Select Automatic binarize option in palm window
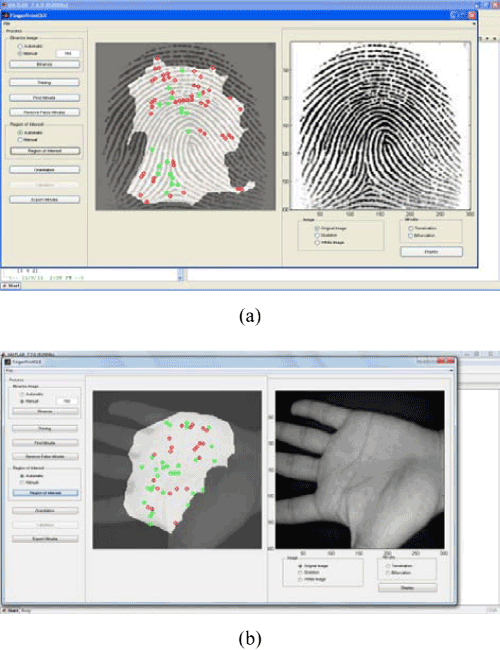Image resolution: width=500 pixels, height=650 pixels. 22,394
